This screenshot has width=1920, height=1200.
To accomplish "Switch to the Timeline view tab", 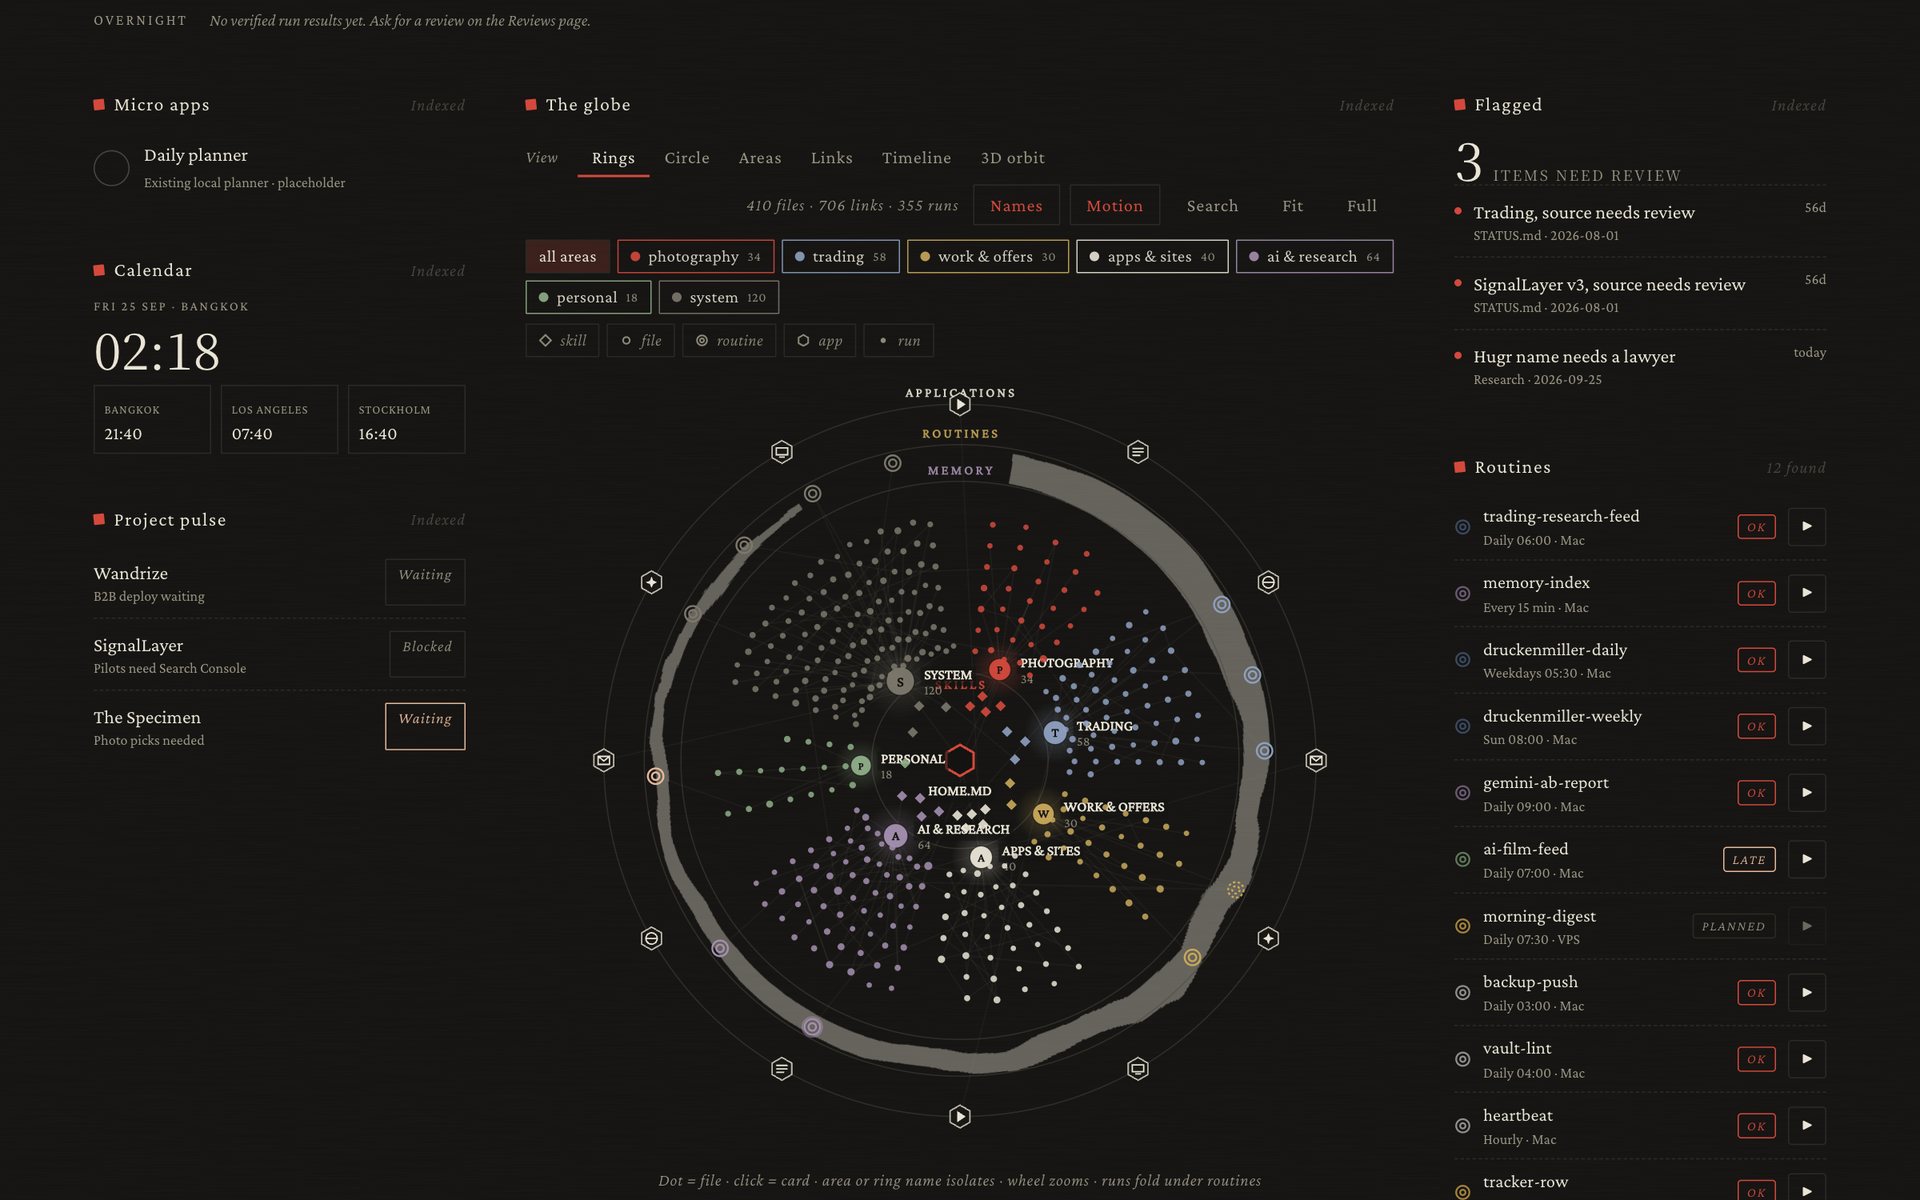I will click(916, 158).
